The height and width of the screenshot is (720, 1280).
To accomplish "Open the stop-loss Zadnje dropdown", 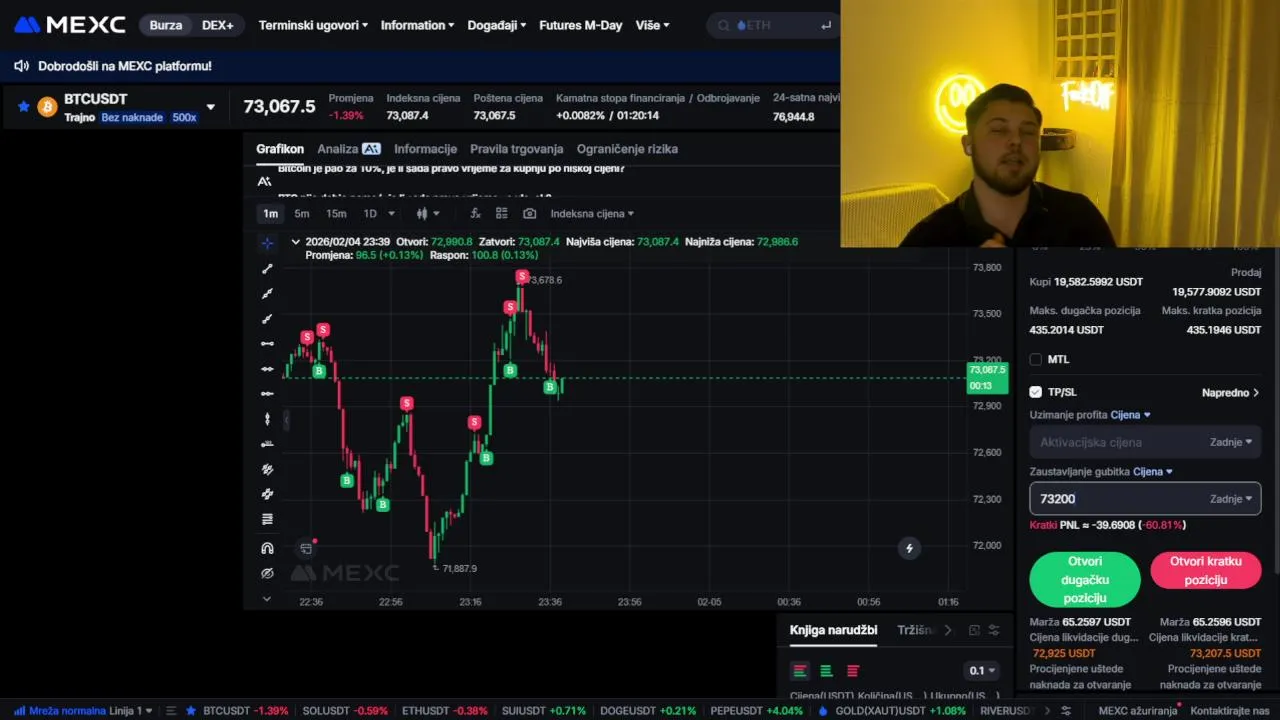I will (x=1231, y=499).
